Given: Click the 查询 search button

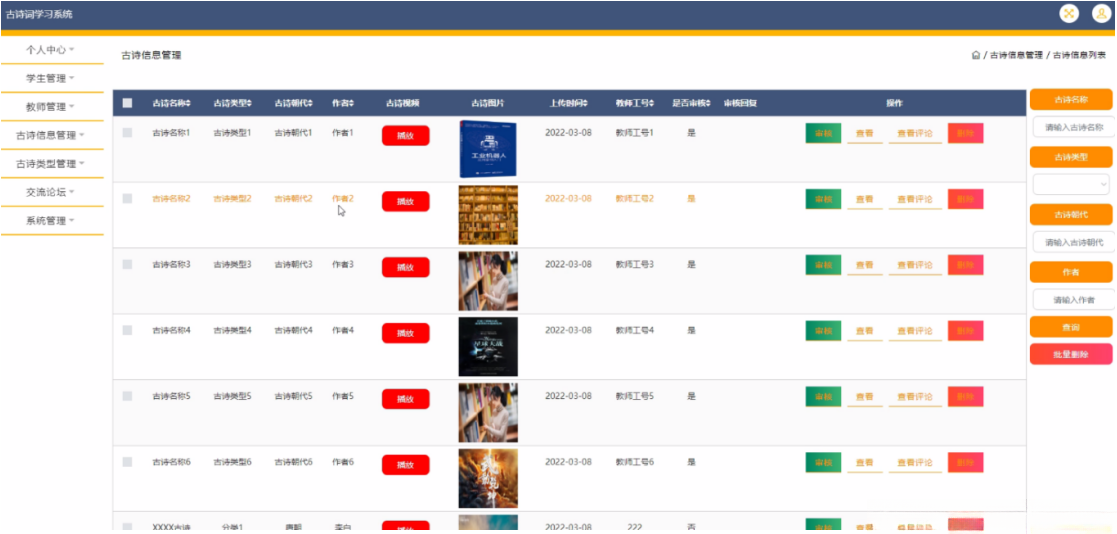Looking at the screenshot, I should click(1071, 327).
